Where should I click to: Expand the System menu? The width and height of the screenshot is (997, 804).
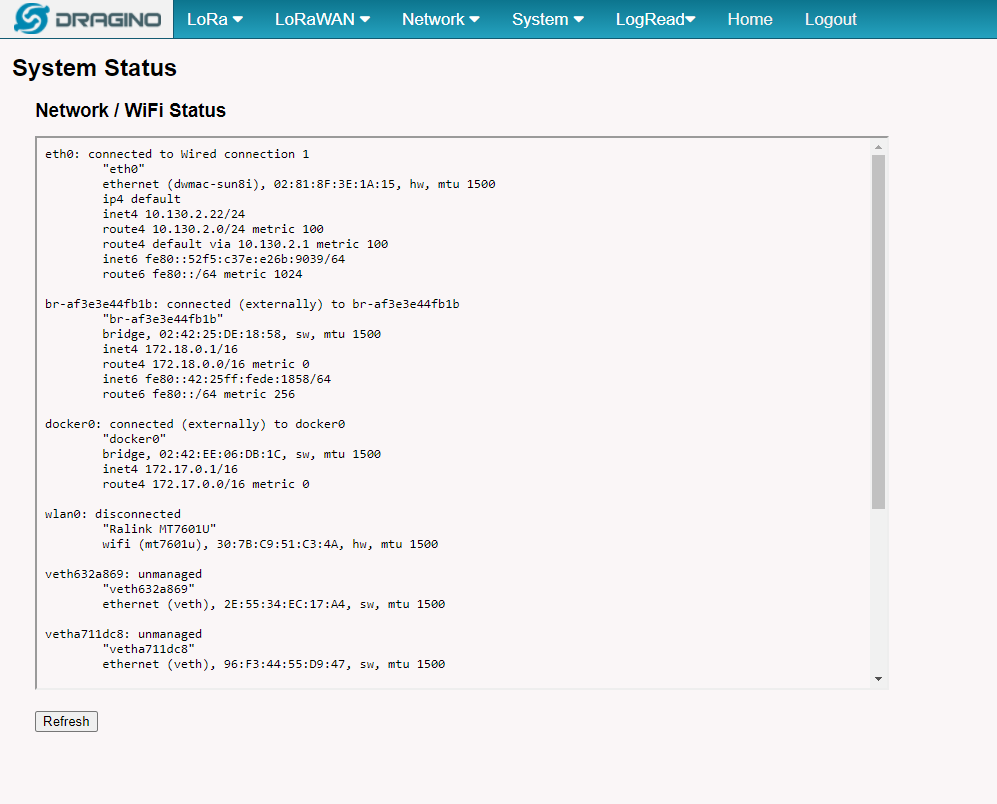click(x=548, y=19)
